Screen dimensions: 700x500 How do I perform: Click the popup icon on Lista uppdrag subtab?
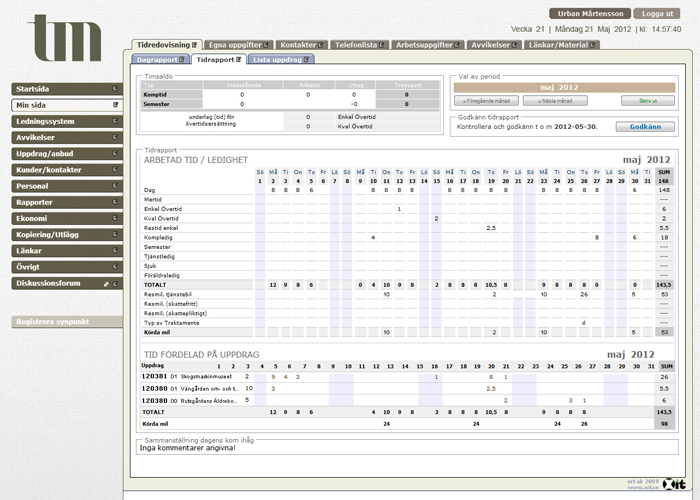pyautogui.click(x=306, y=59)
